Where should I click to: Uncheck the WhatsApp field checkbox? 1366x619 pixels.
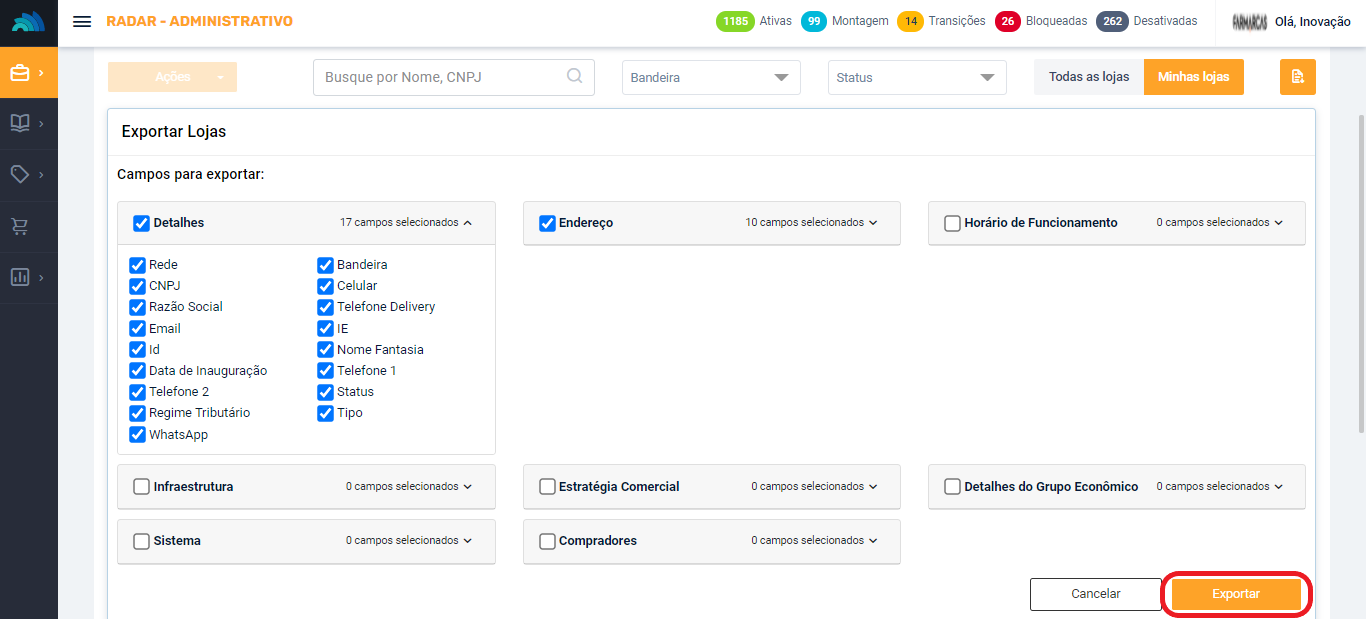click(x=138, y=435)
